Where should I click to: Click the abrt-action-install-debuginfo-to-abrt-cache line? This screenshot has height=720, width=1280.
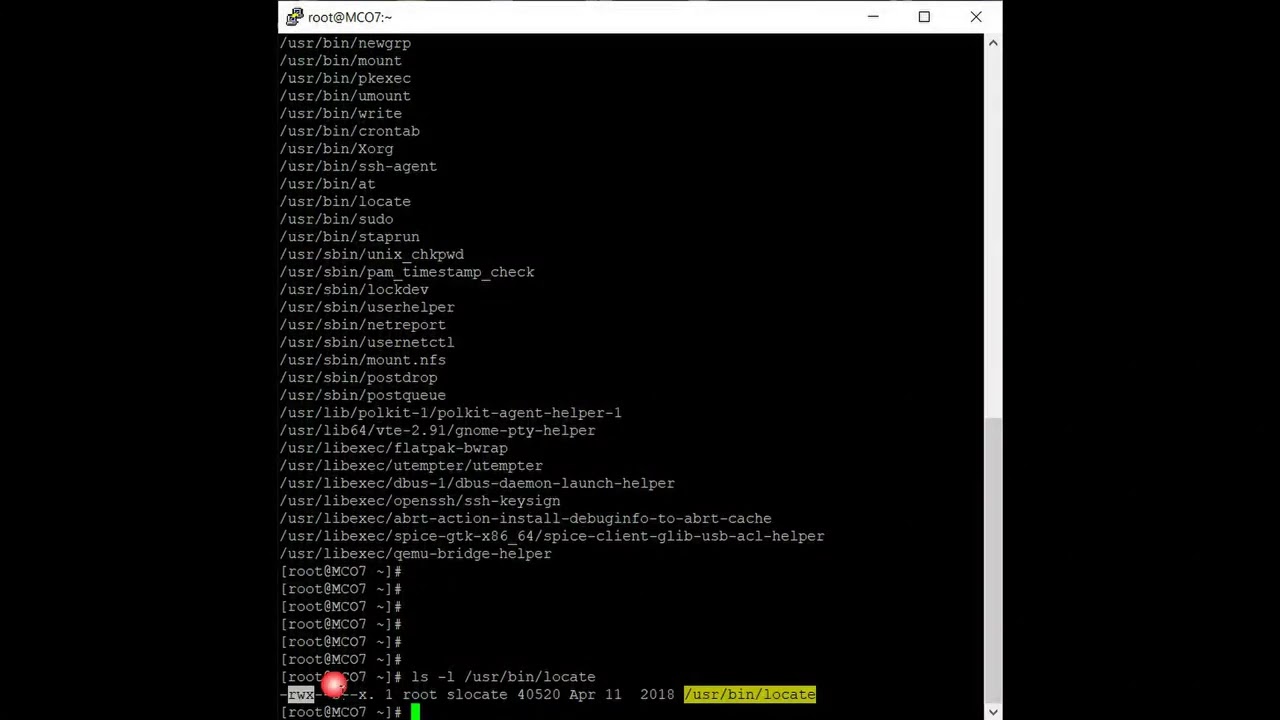click(526, 518)
